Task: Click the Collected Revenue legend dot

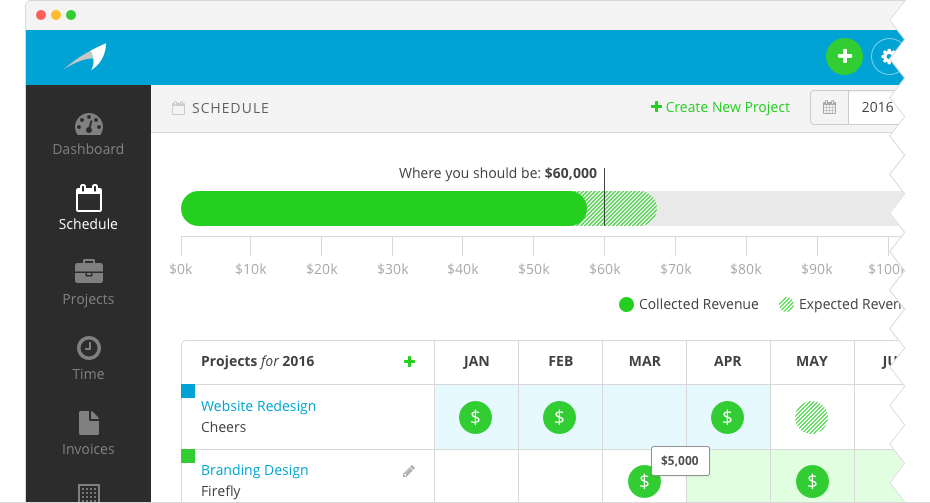Action: 626,305
